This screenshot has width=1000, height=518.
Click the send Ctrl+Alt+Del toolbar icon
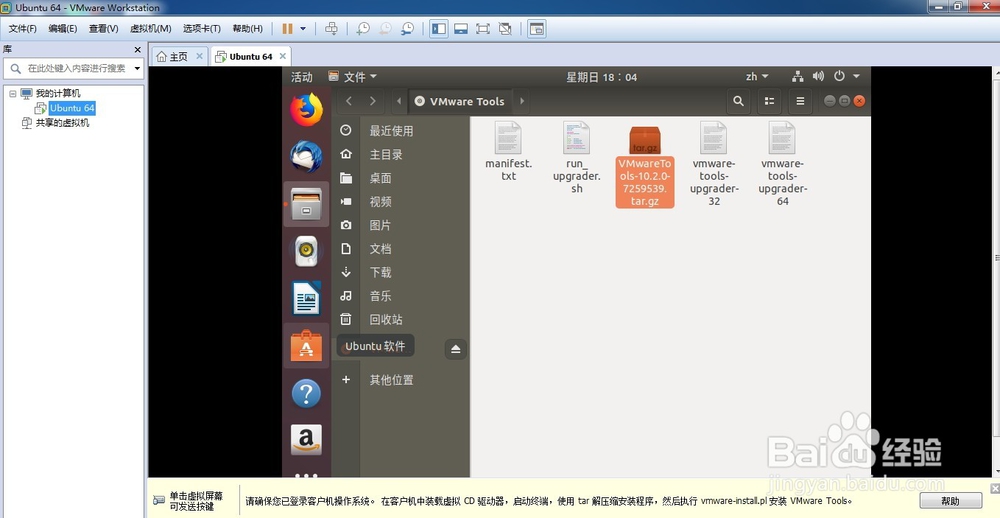tap(331, 29)
